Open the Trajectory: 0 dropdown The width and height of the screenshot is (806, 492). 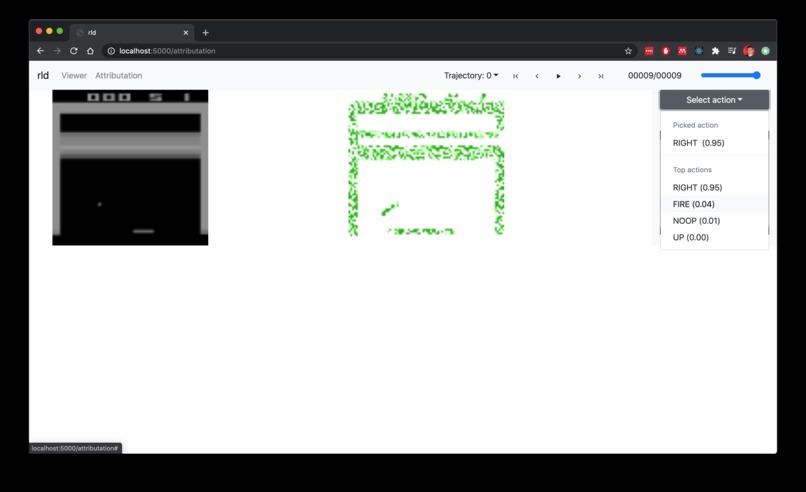[471, 76]
